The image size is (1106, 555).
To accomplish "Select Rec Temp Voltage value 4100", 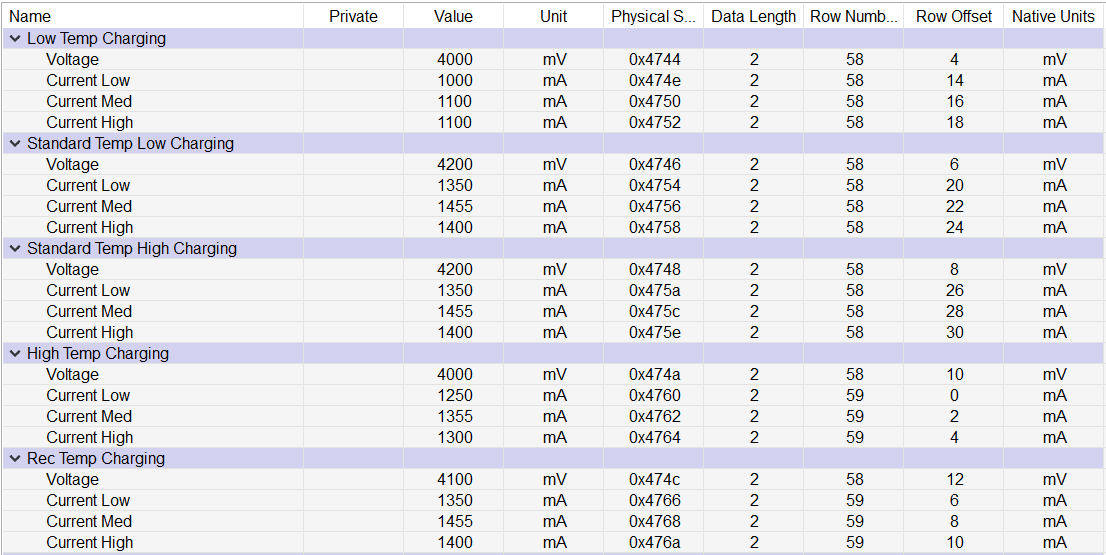I will tap(455, 480).
